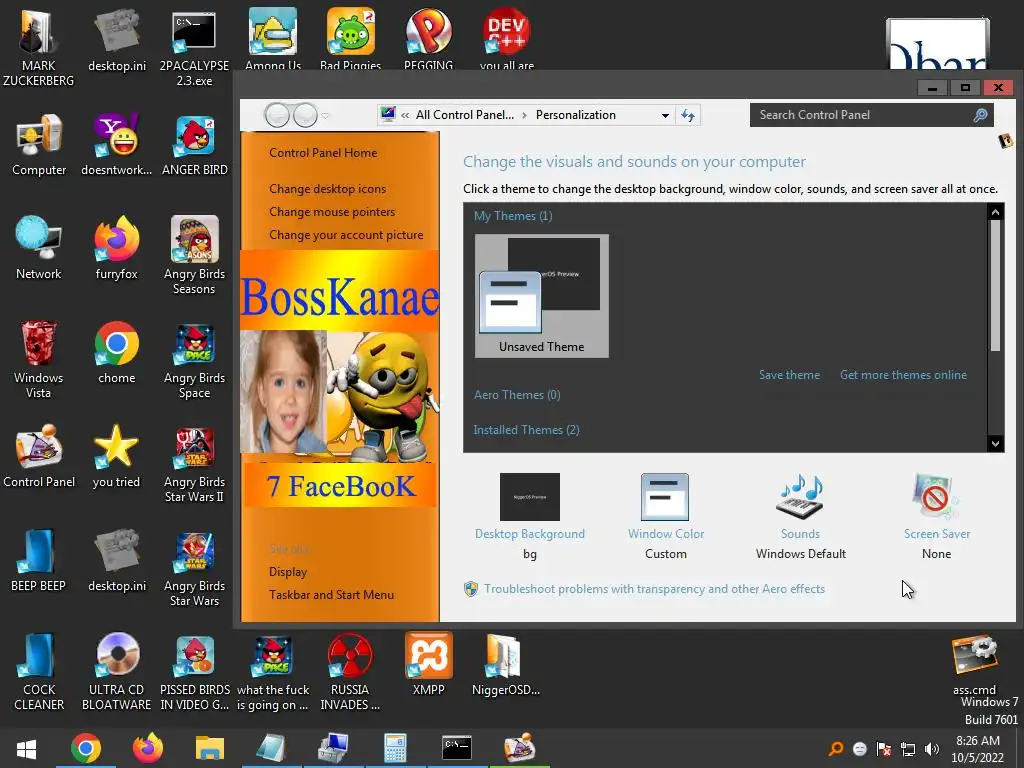Focus the Search Control Panel field
This screenshot has height=768, width=1024.
point(862,115)
